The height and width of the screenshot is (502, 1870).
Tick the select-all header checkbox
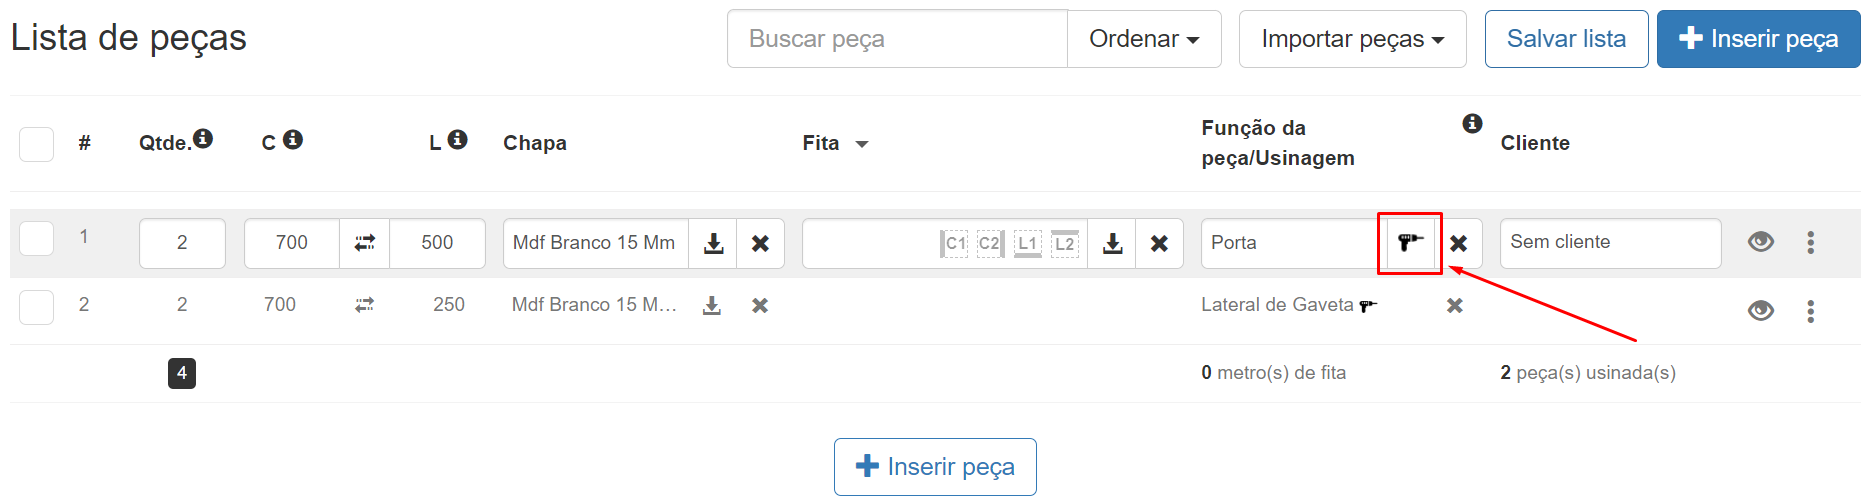(37, 144)
